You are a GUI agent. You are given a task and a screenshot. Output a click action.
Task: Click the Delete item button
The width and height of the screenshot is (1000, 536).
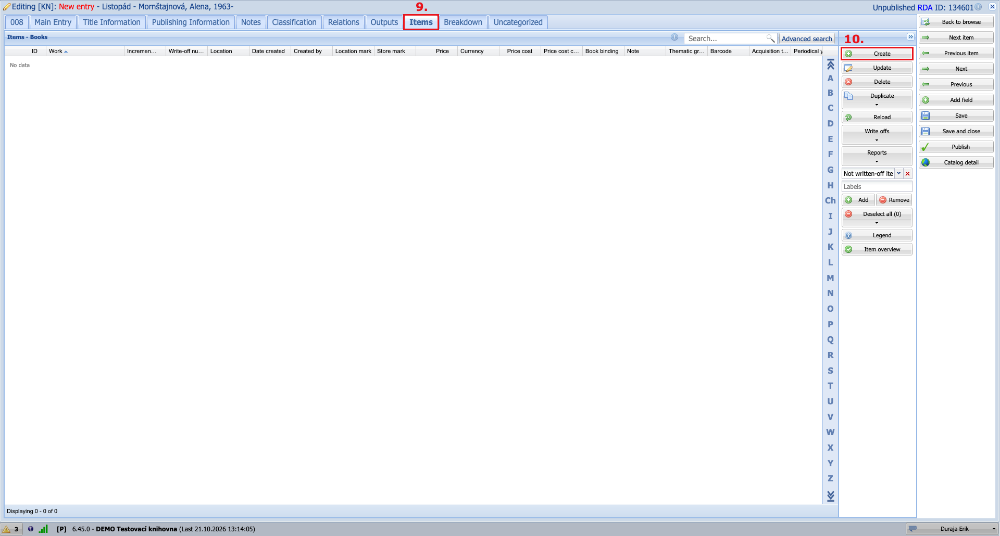click(877, 82)
